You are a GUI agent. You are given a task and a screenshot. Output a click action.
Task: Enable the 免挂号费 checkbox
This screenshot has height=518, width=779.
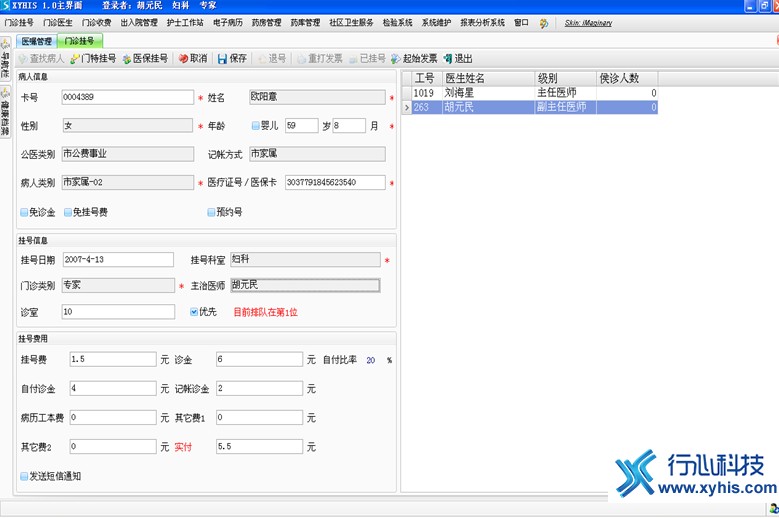click(68, 213)
